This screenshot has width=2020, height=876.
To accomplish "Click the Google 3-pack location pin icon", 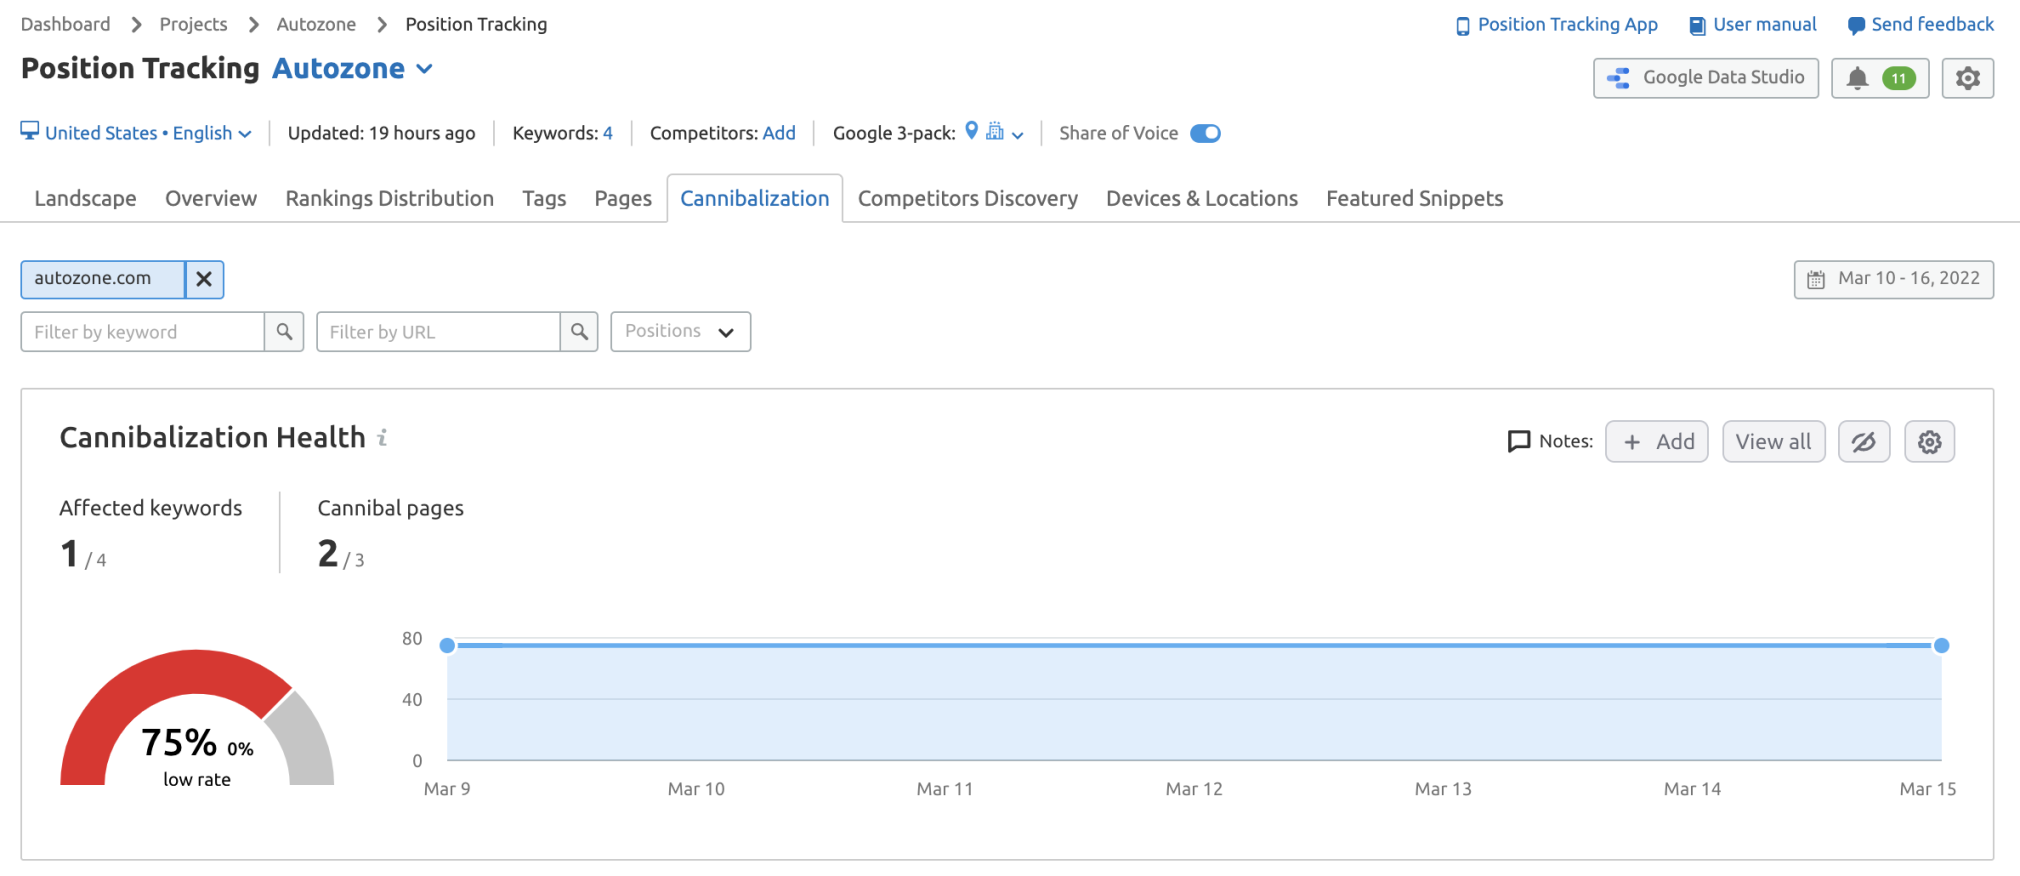I will [971, 132].
